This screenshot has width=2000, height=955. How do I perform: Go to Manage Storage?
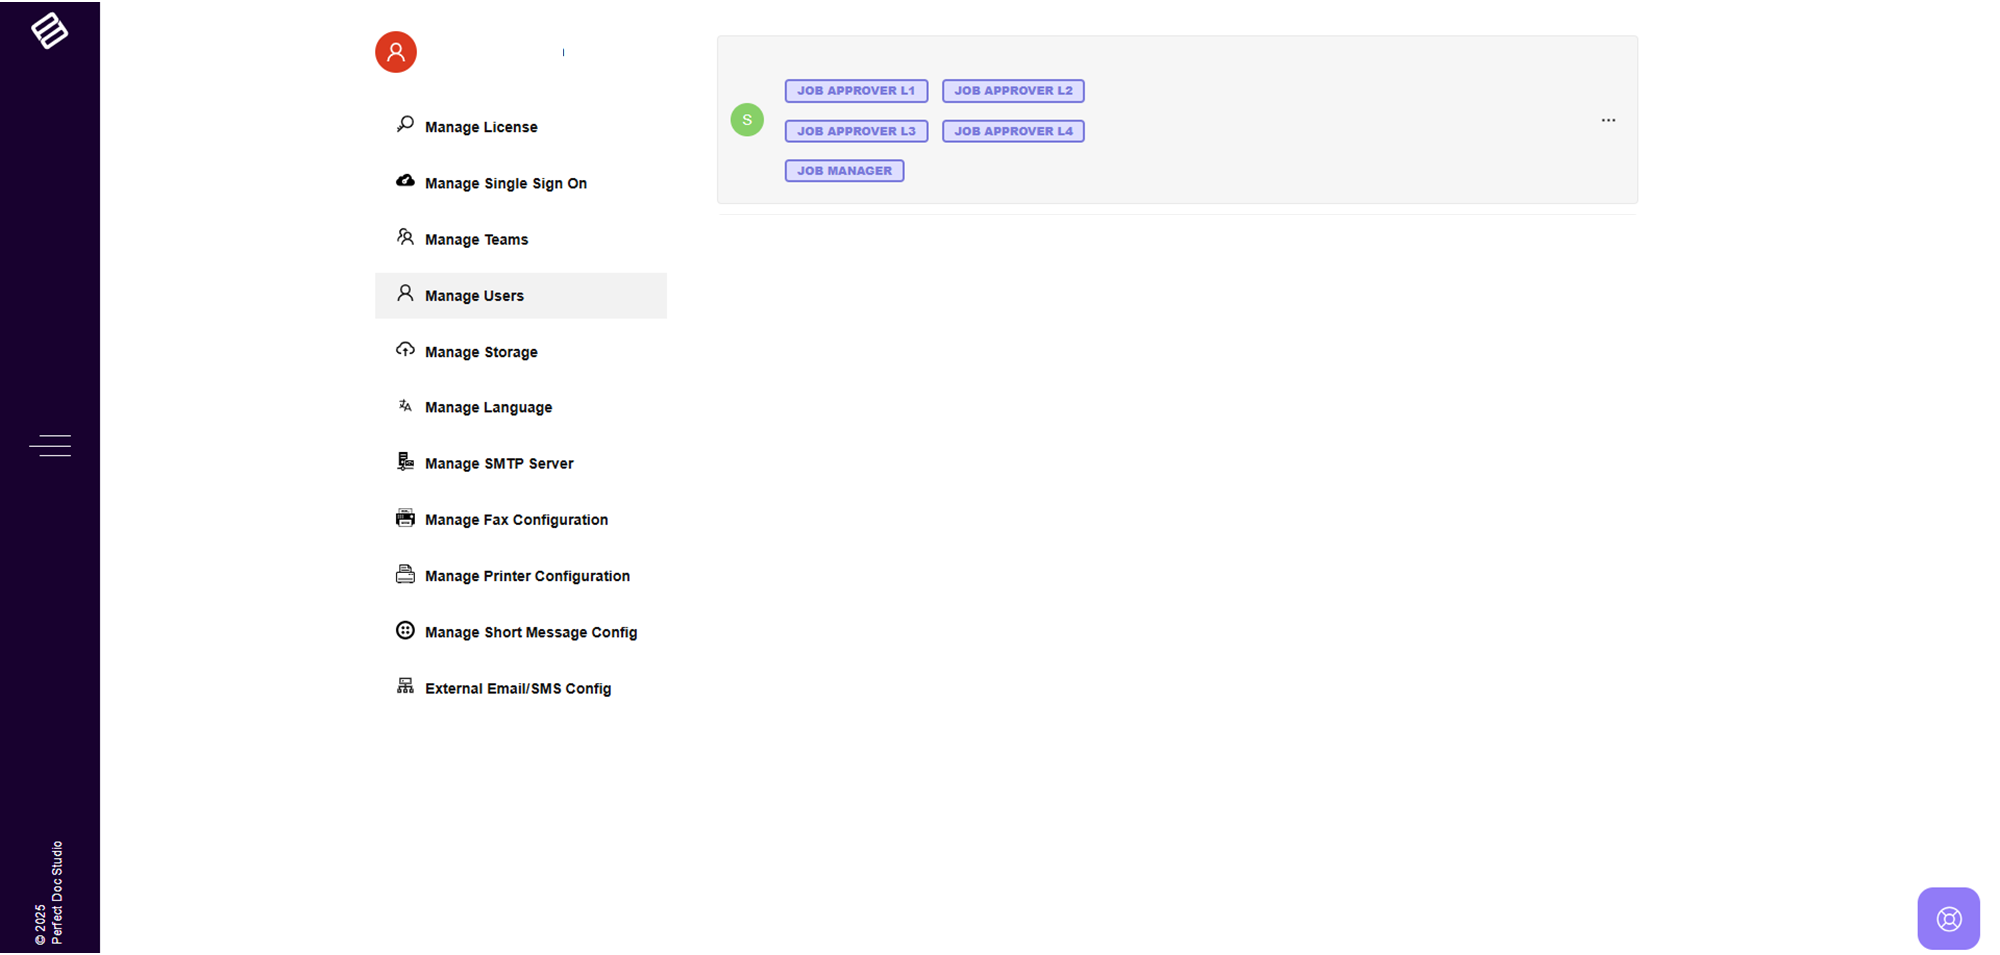tap(481, 352)
